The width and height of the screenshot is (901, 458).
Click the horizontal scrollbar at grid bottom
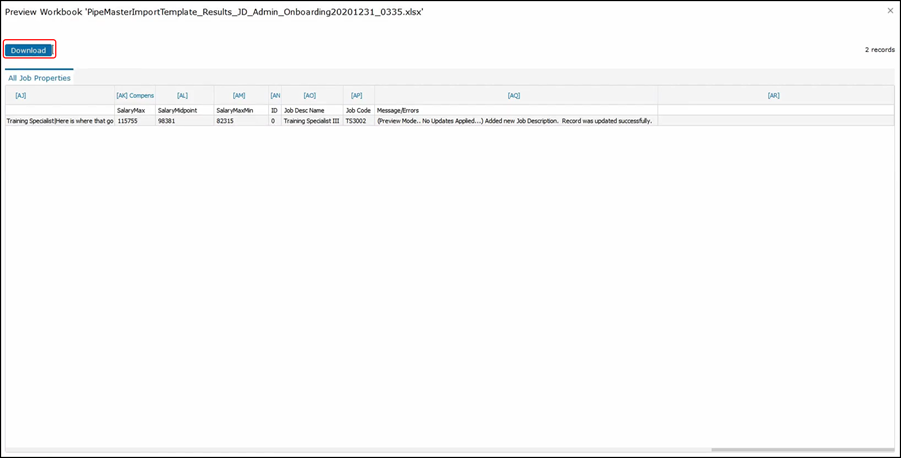tap(802, 450)
